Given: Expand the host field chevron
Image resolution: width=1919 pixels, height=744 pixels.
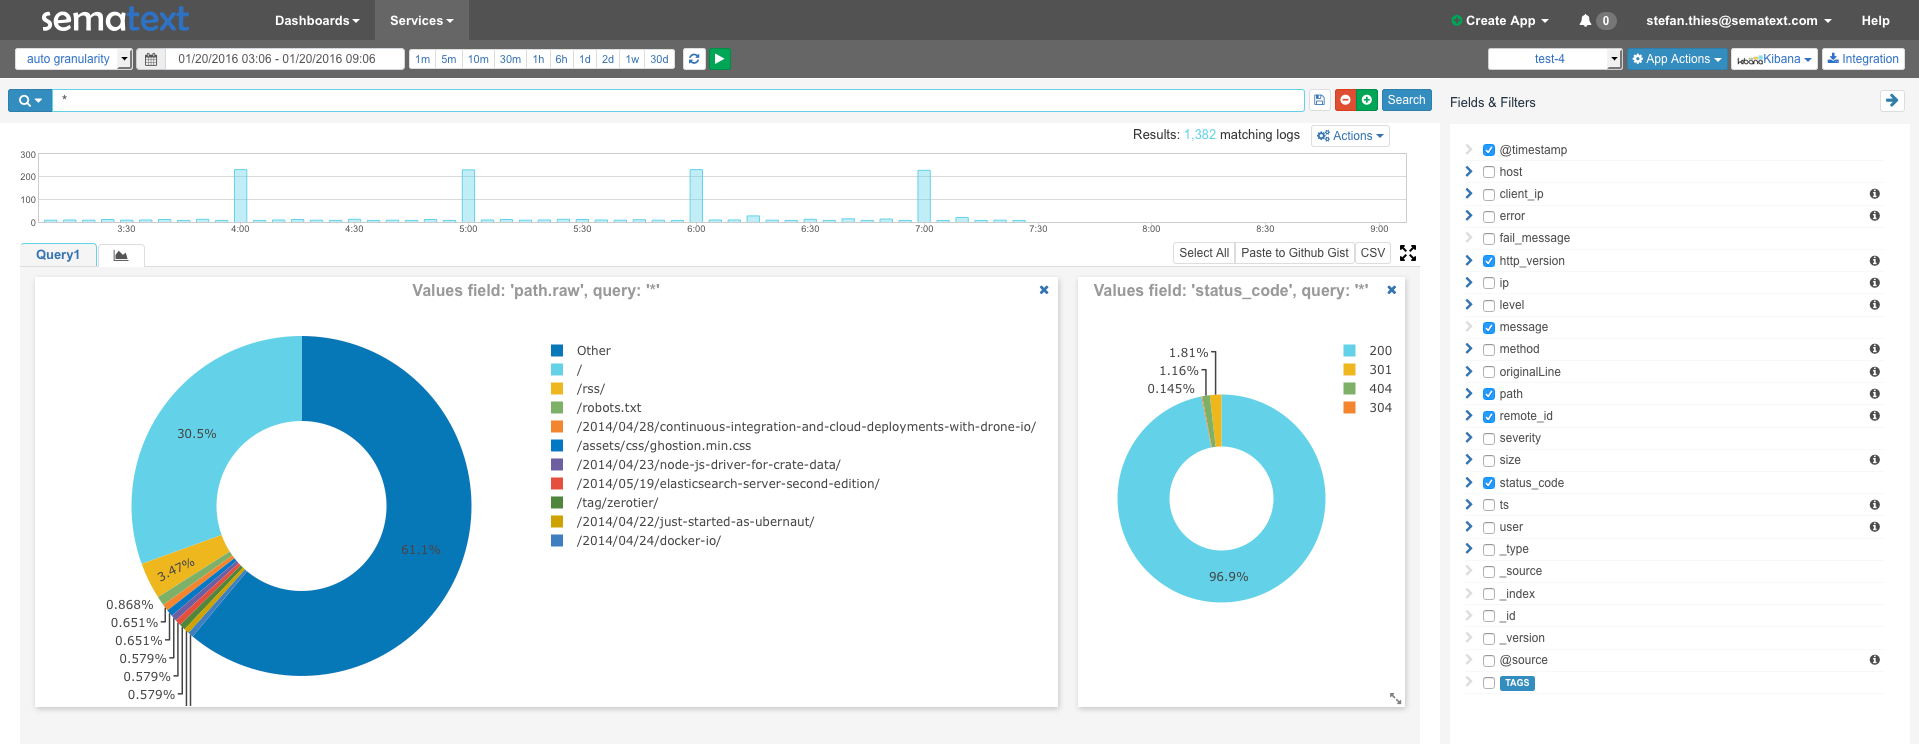Looking at the screenshot, I should pos(1469,172).
